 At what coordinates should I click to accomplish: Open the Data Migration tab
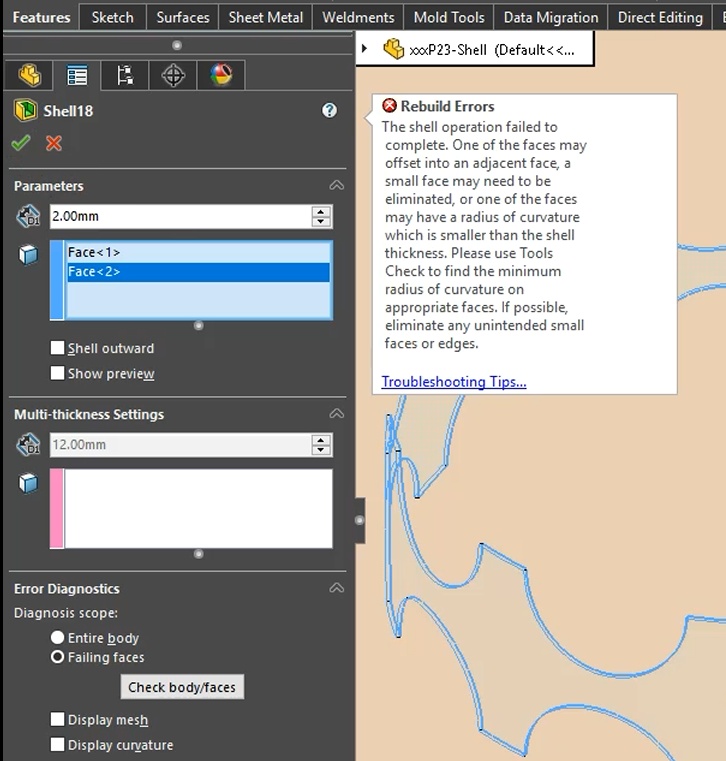pyautogui.click(x=551, y=17)
